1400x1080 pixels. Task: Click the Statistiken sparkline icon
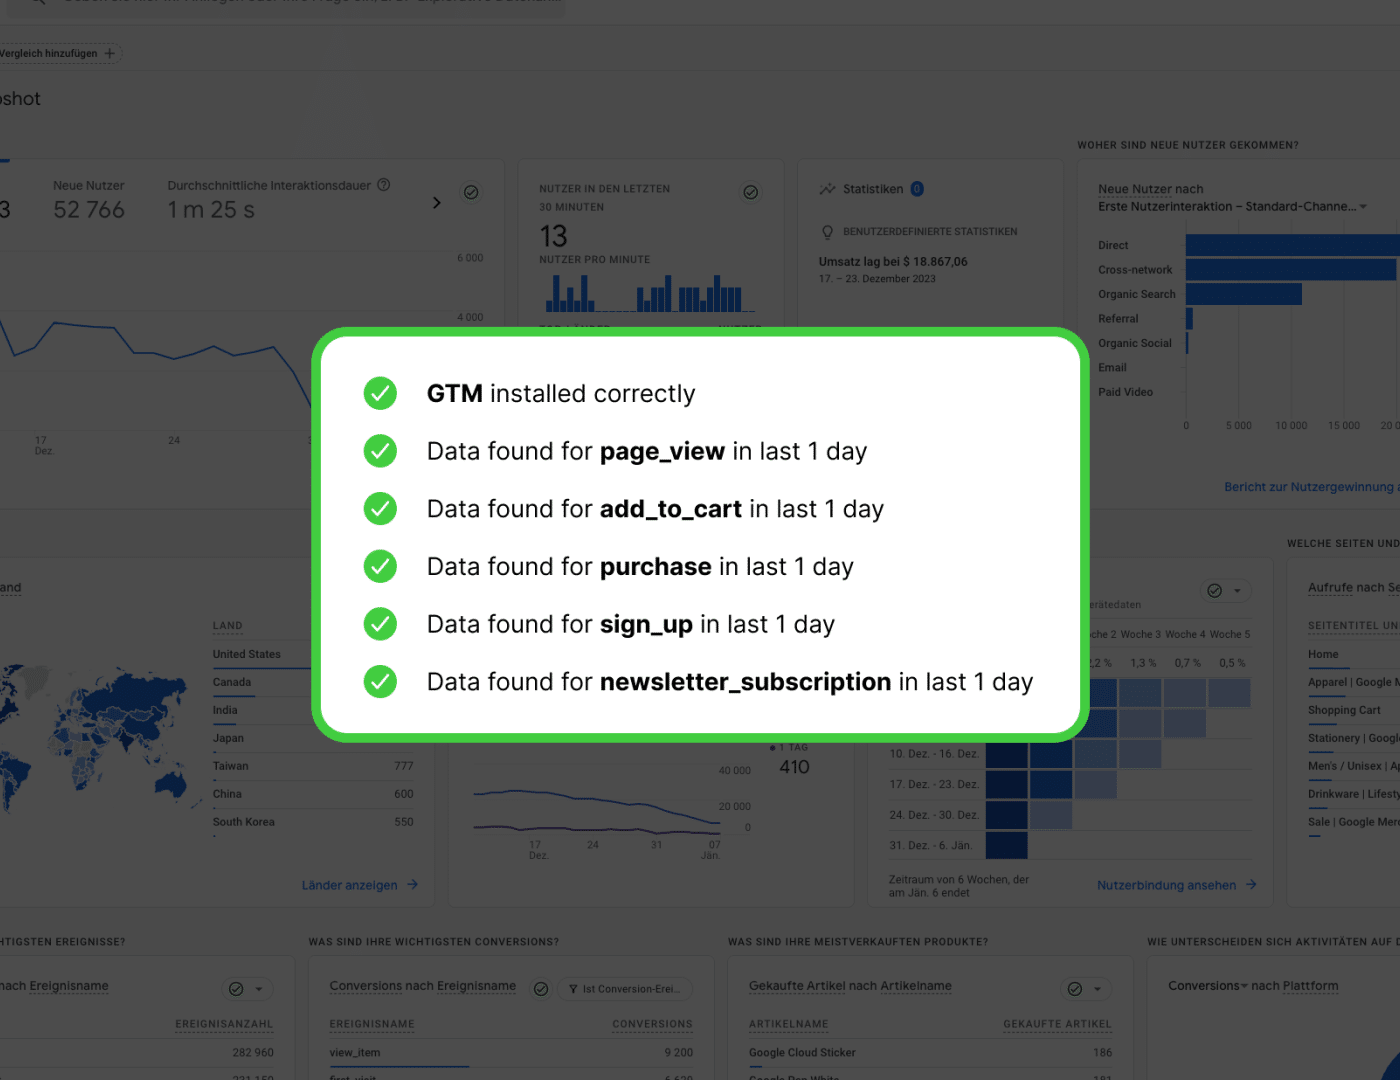coord(827,189)
